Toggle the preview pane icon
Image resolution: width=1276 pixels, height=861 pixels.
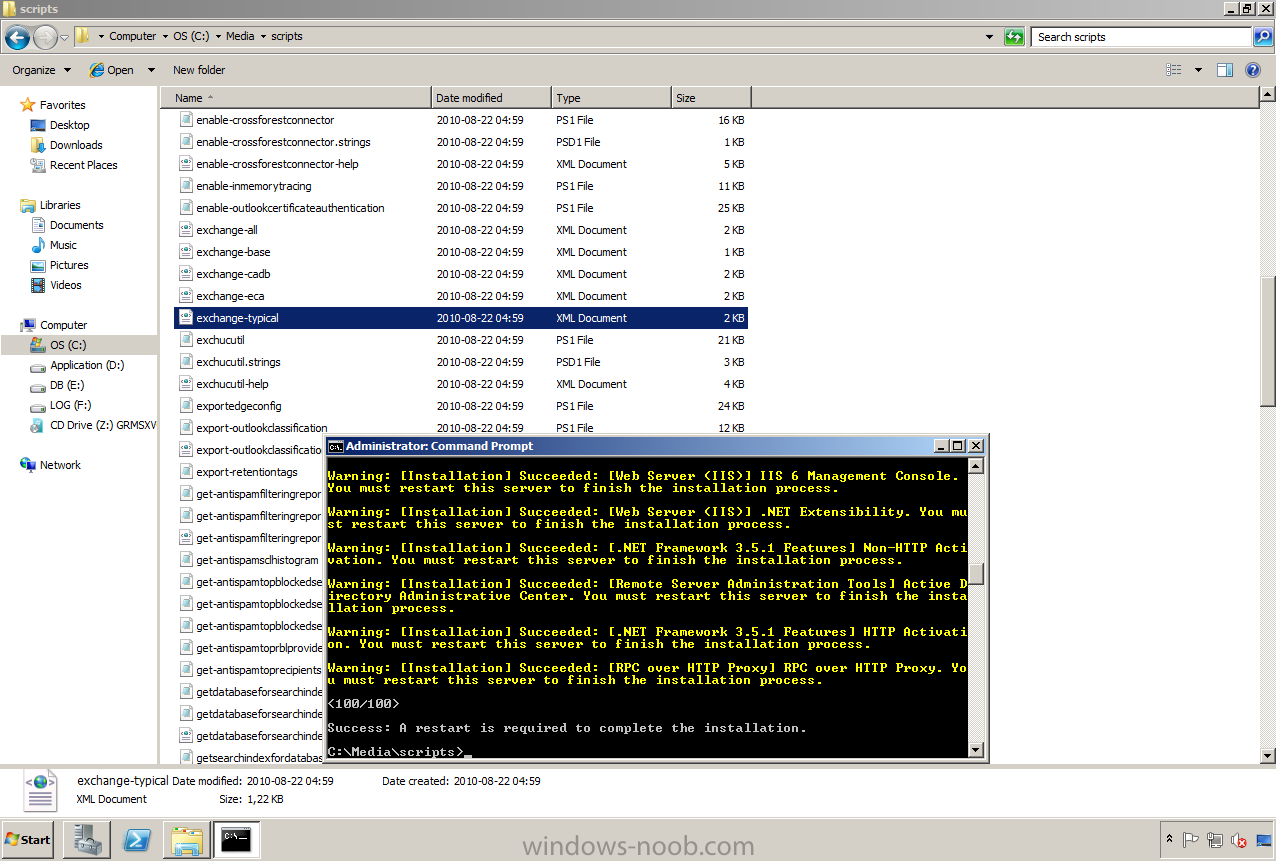coord(1225,70)
